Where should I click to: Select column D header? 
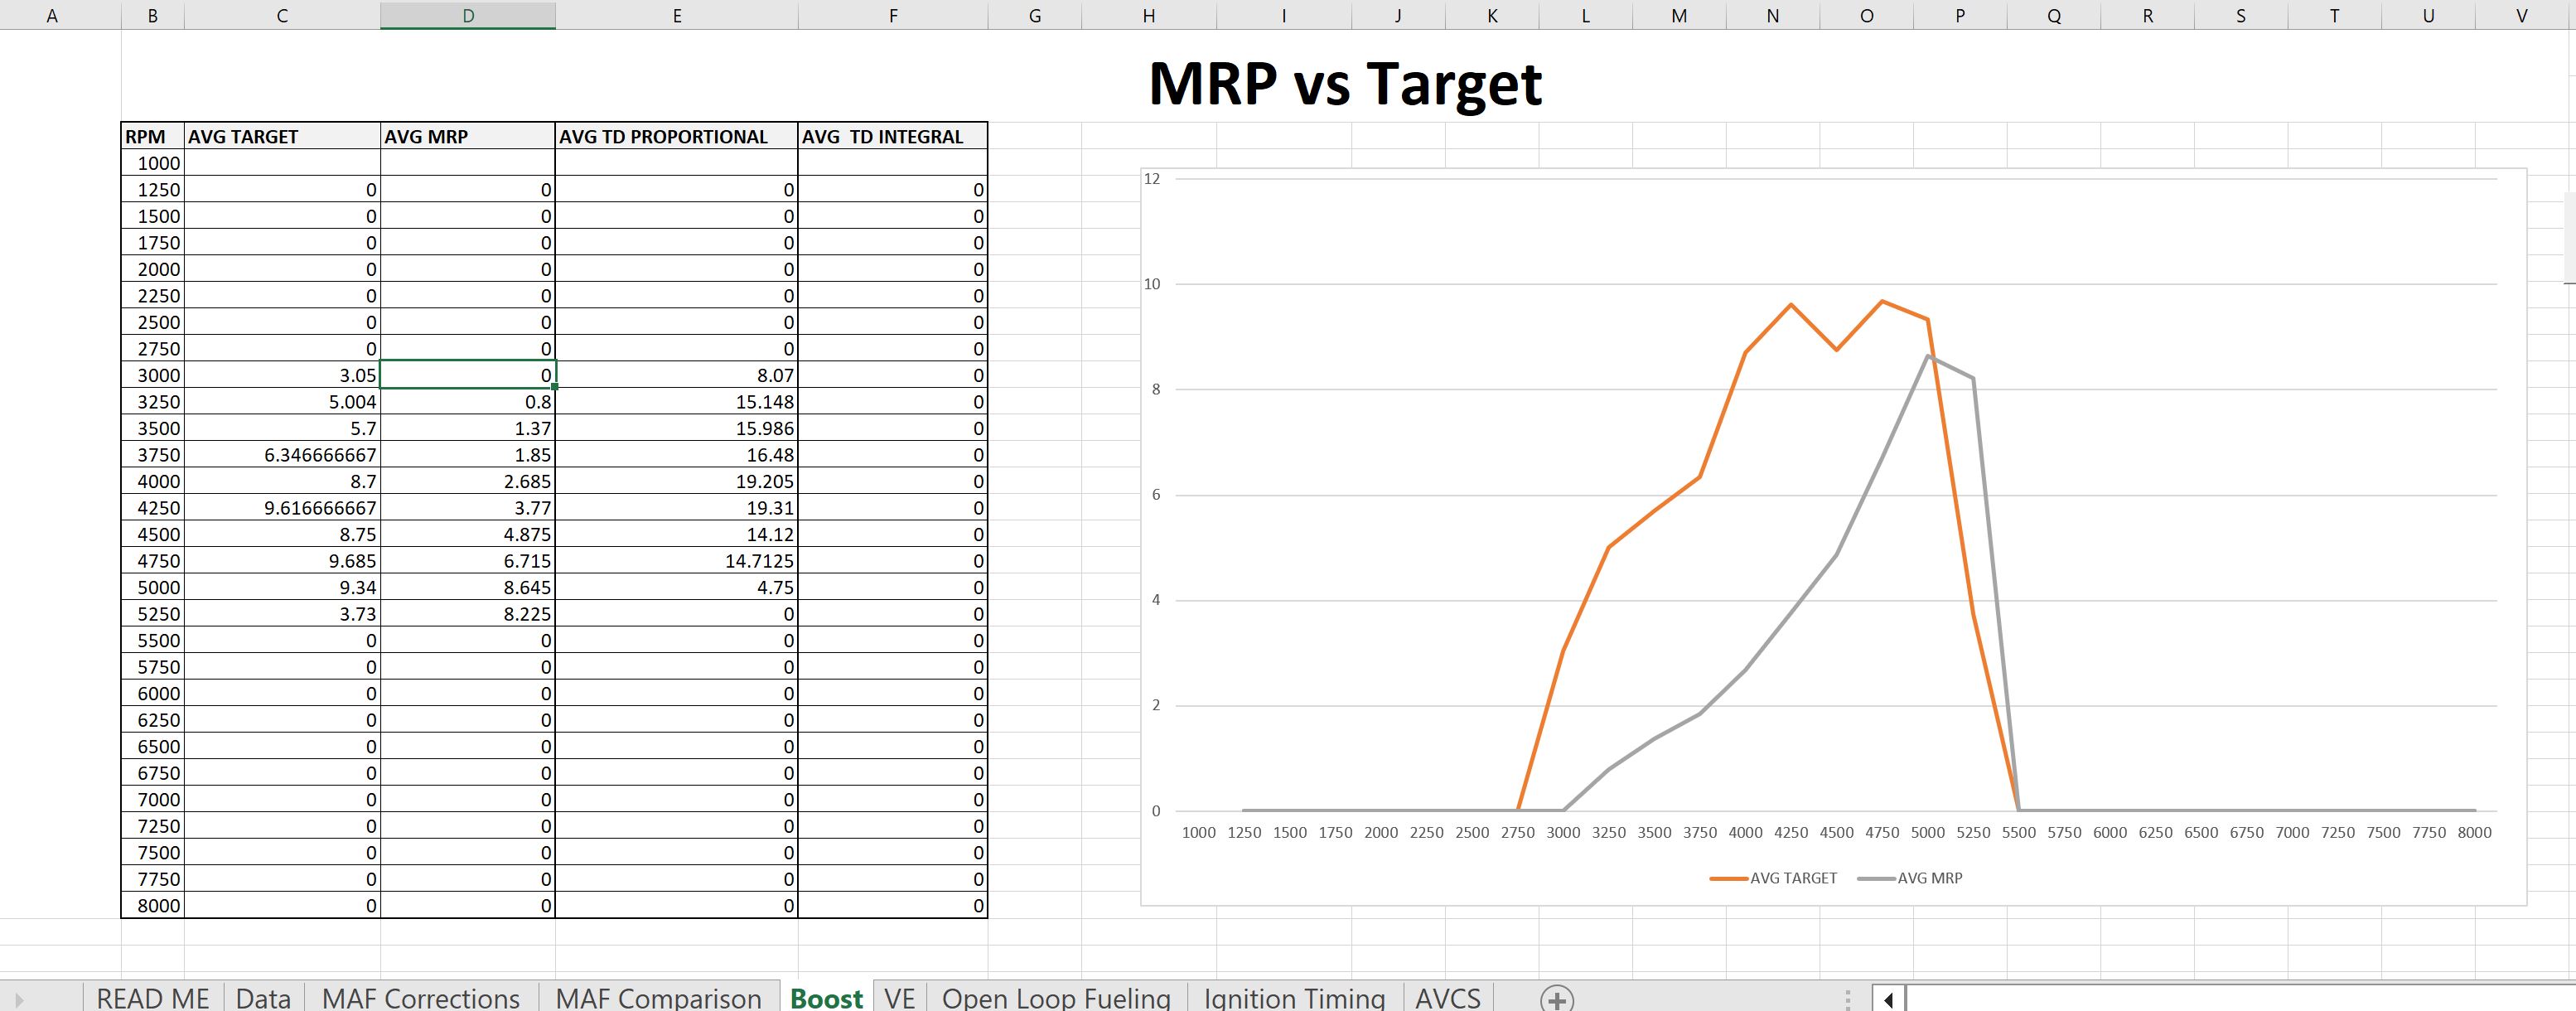[467, 15]
